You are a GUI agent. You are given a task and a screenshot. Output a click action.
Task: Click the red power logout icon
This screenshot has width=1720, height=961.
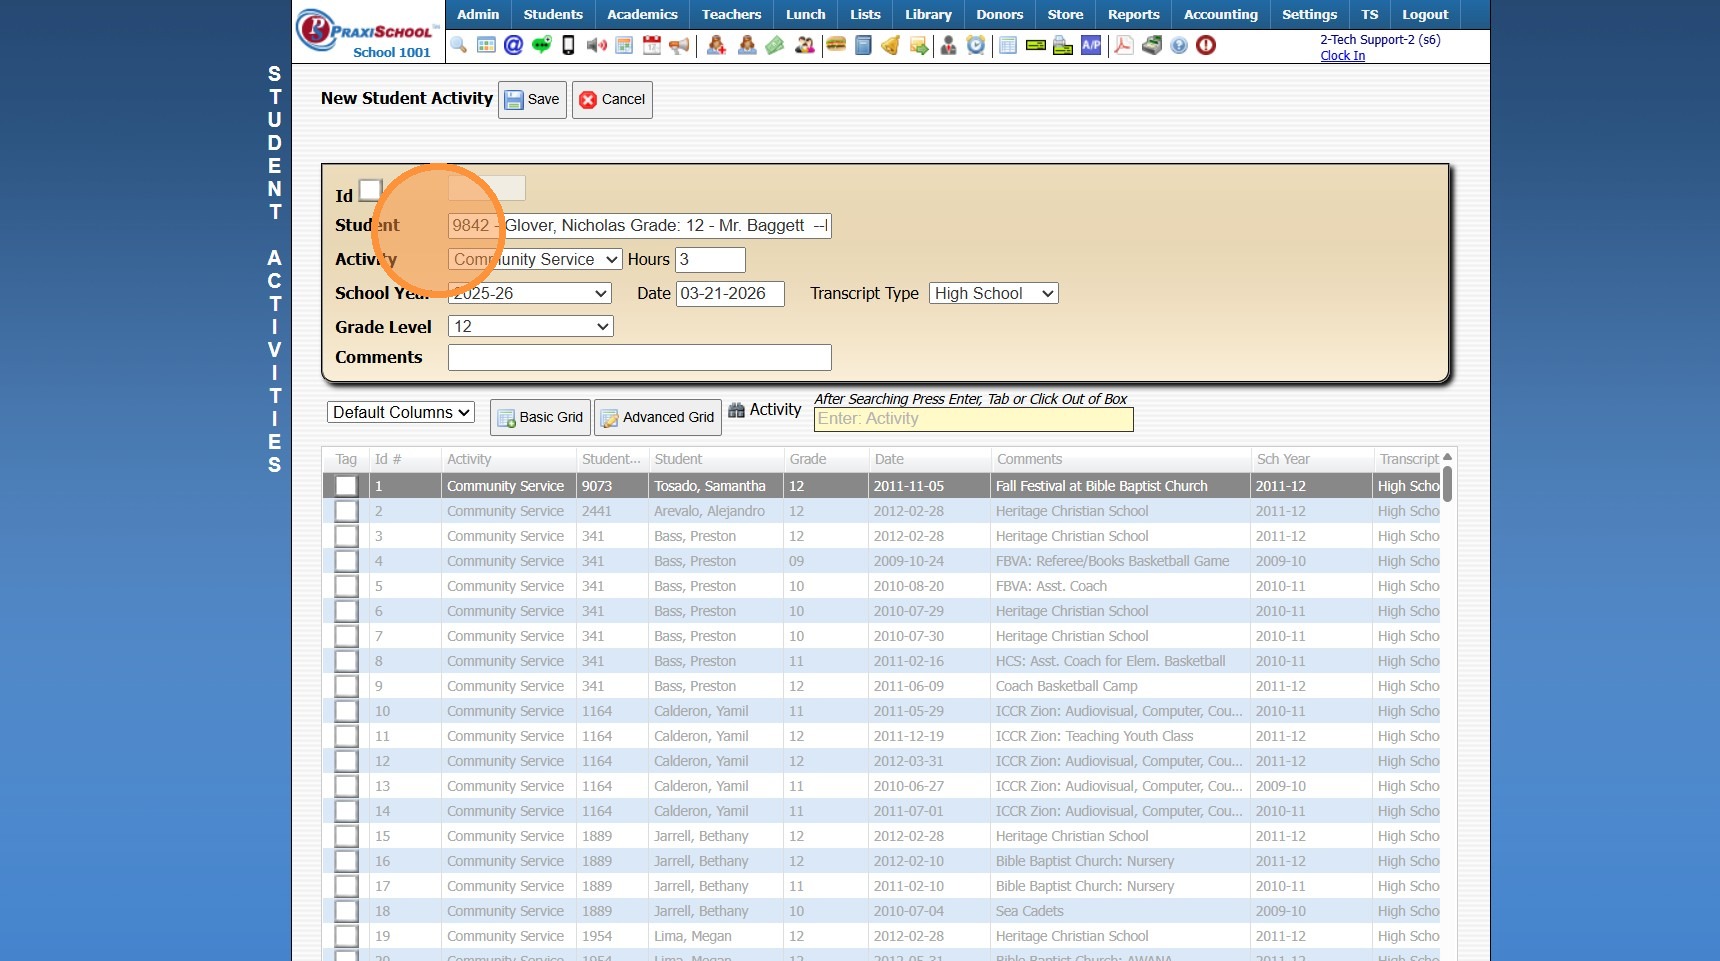(1206, 45)
